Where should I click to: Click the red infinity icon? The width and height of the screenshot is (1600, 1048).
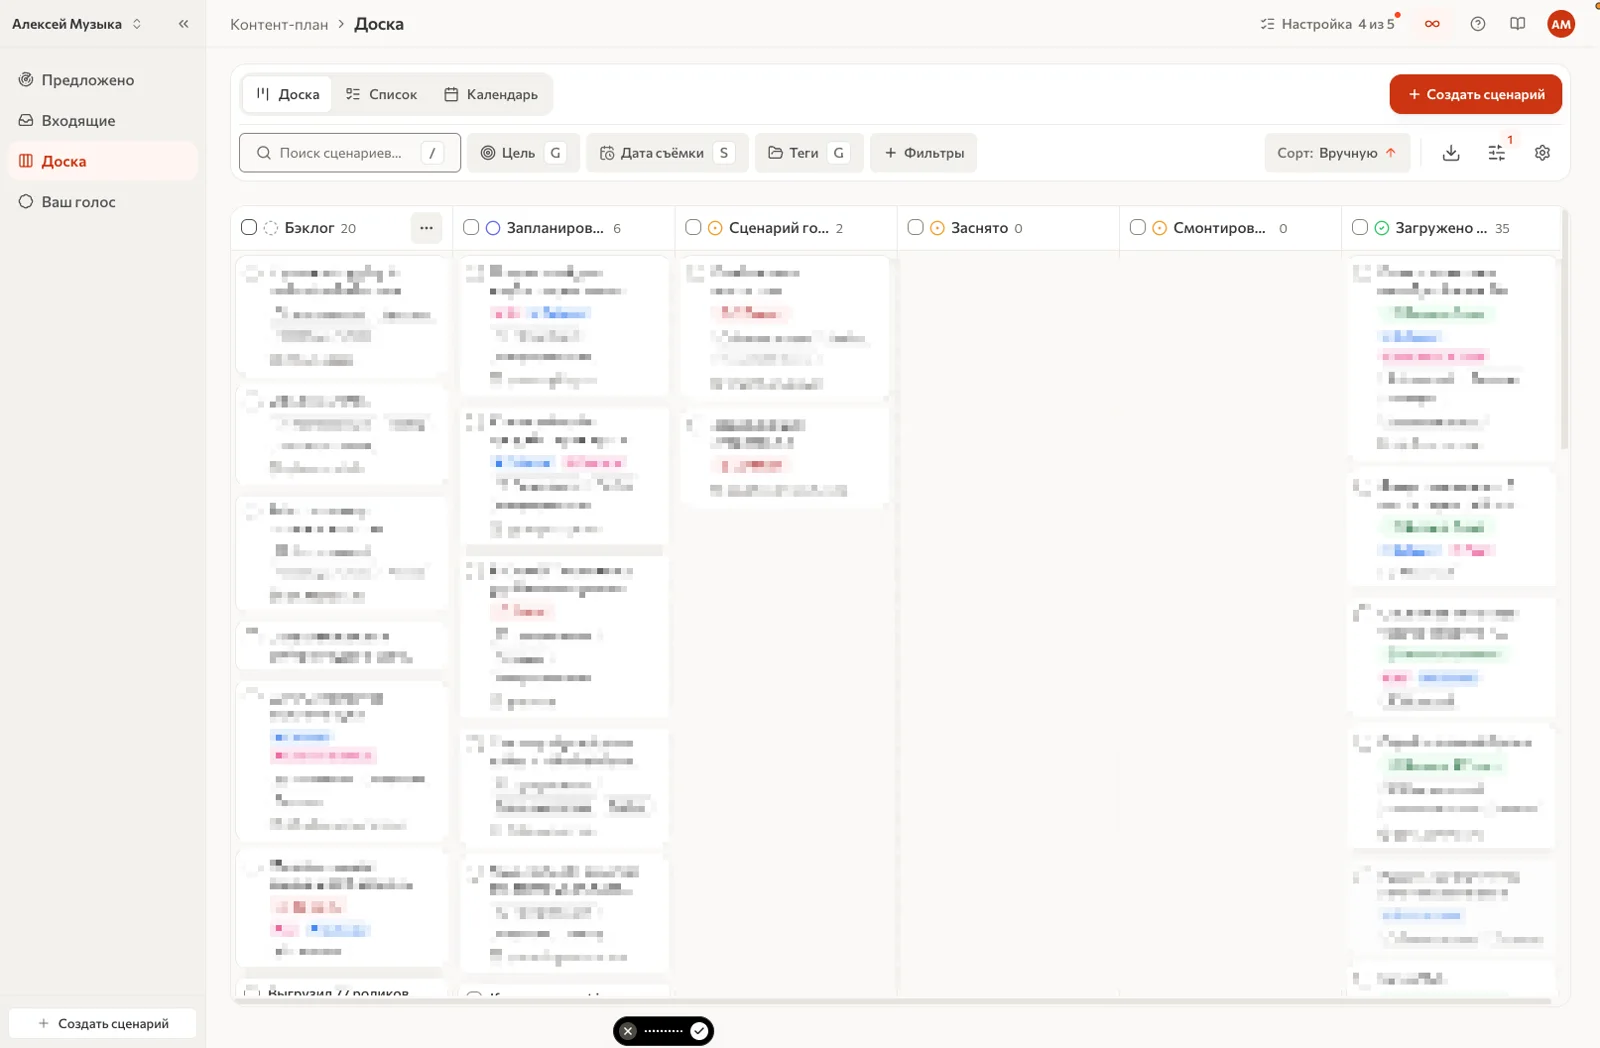coord(1433,24)
